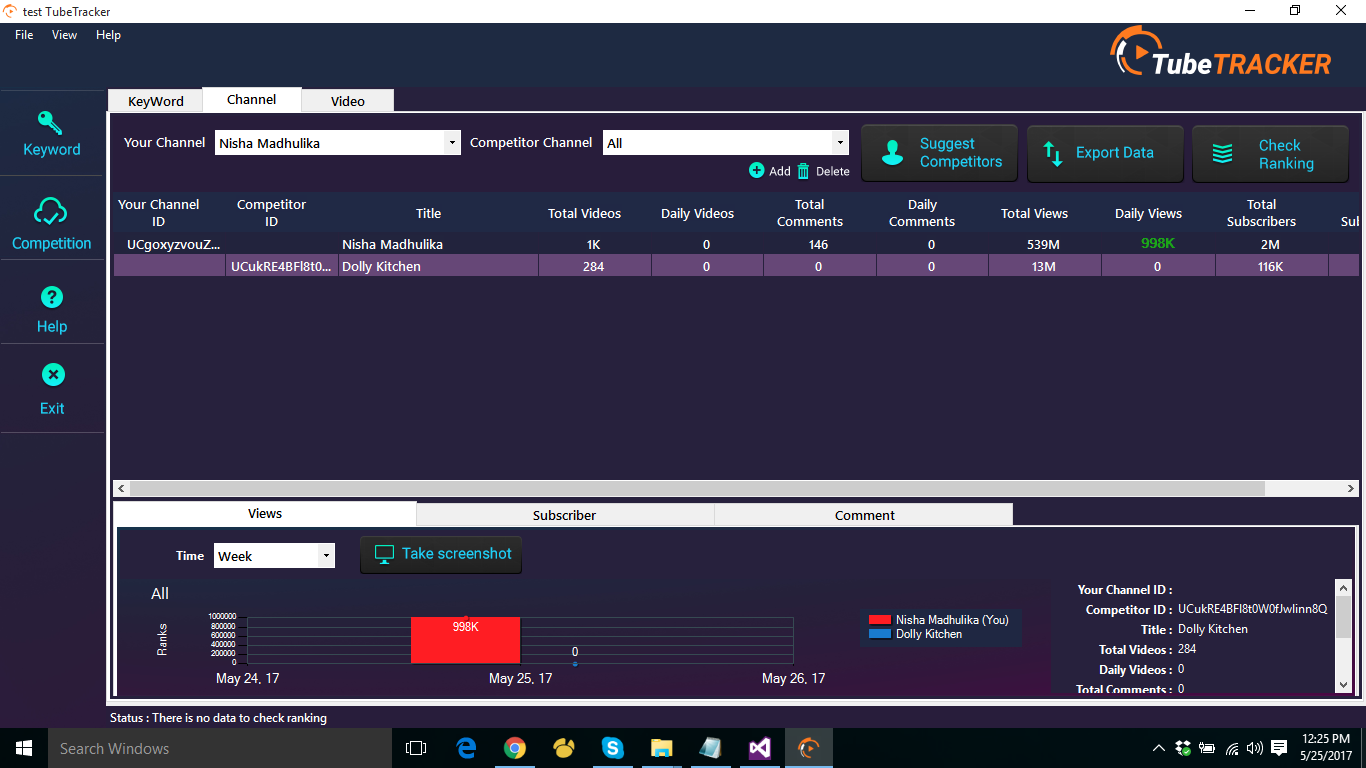Launch Google Chrome from the taskbar
The image size is (1366, 768).
515,748
